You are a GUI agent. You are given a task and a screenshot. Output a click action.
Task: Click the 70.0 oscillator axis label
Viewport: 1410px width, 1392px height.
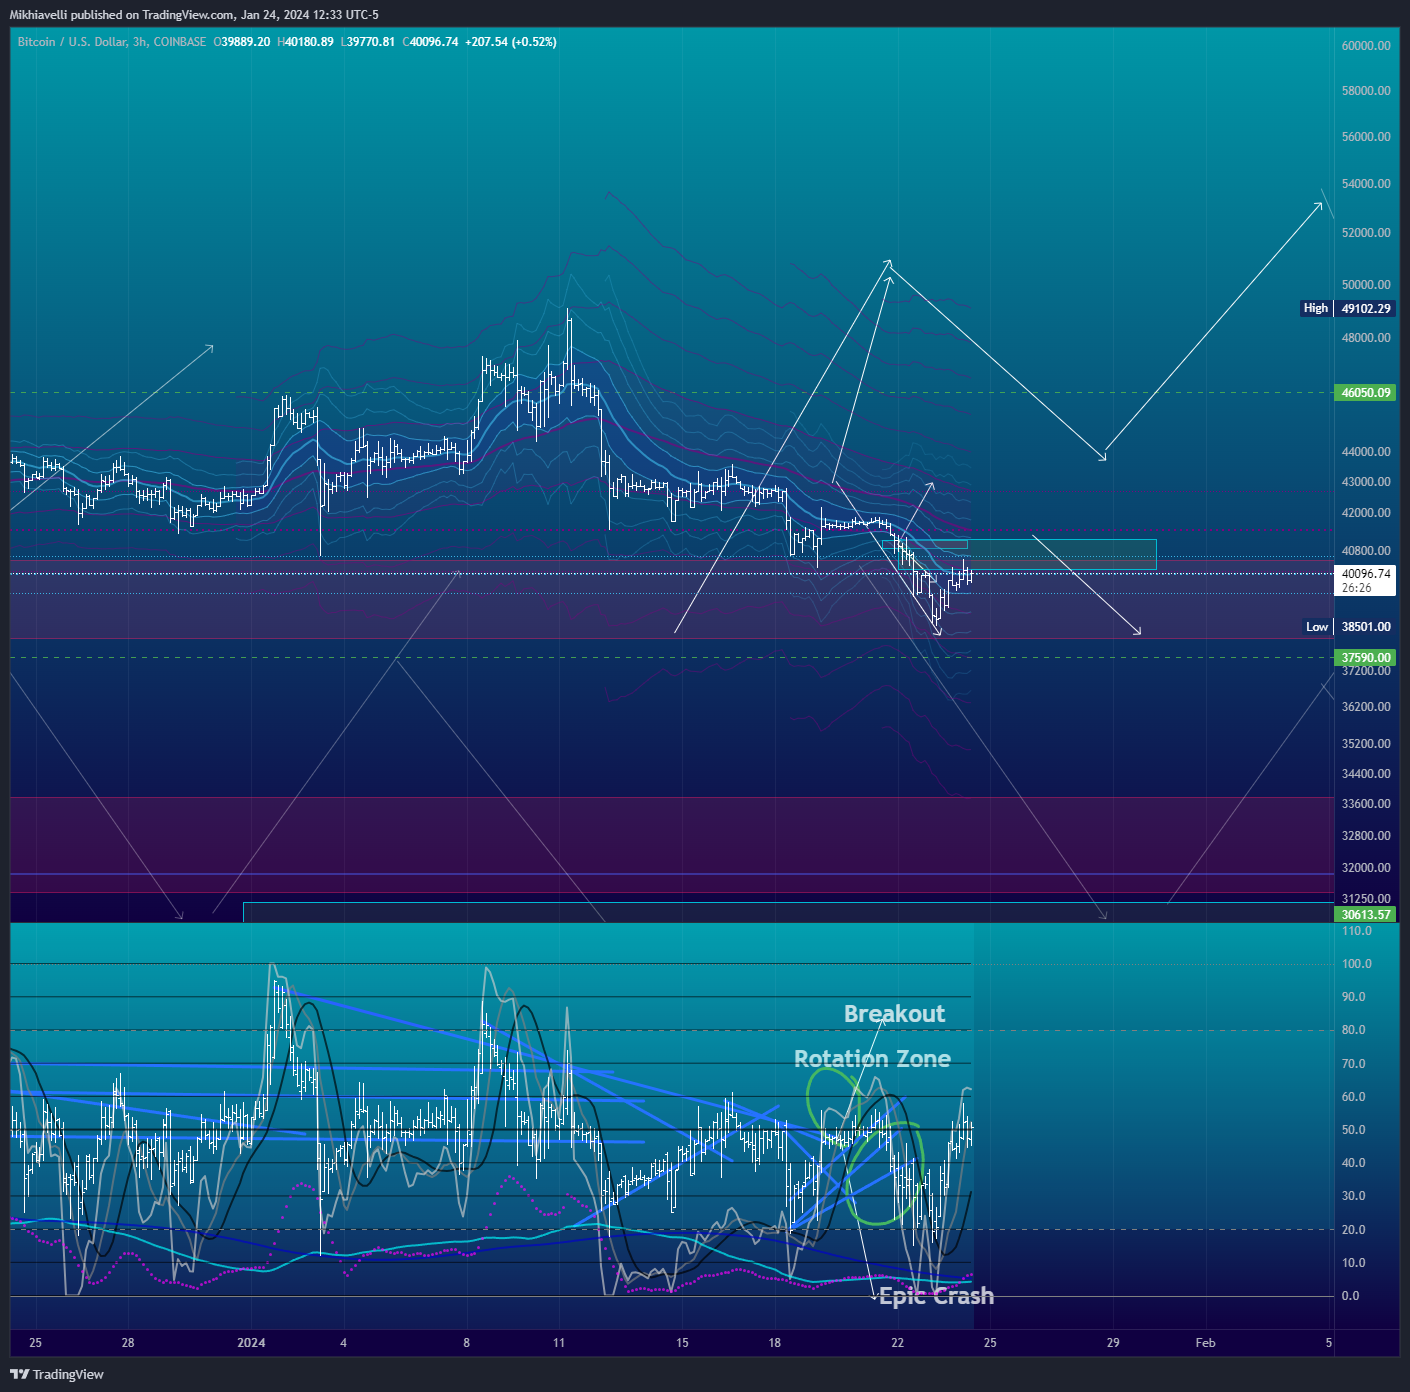1354,1064
